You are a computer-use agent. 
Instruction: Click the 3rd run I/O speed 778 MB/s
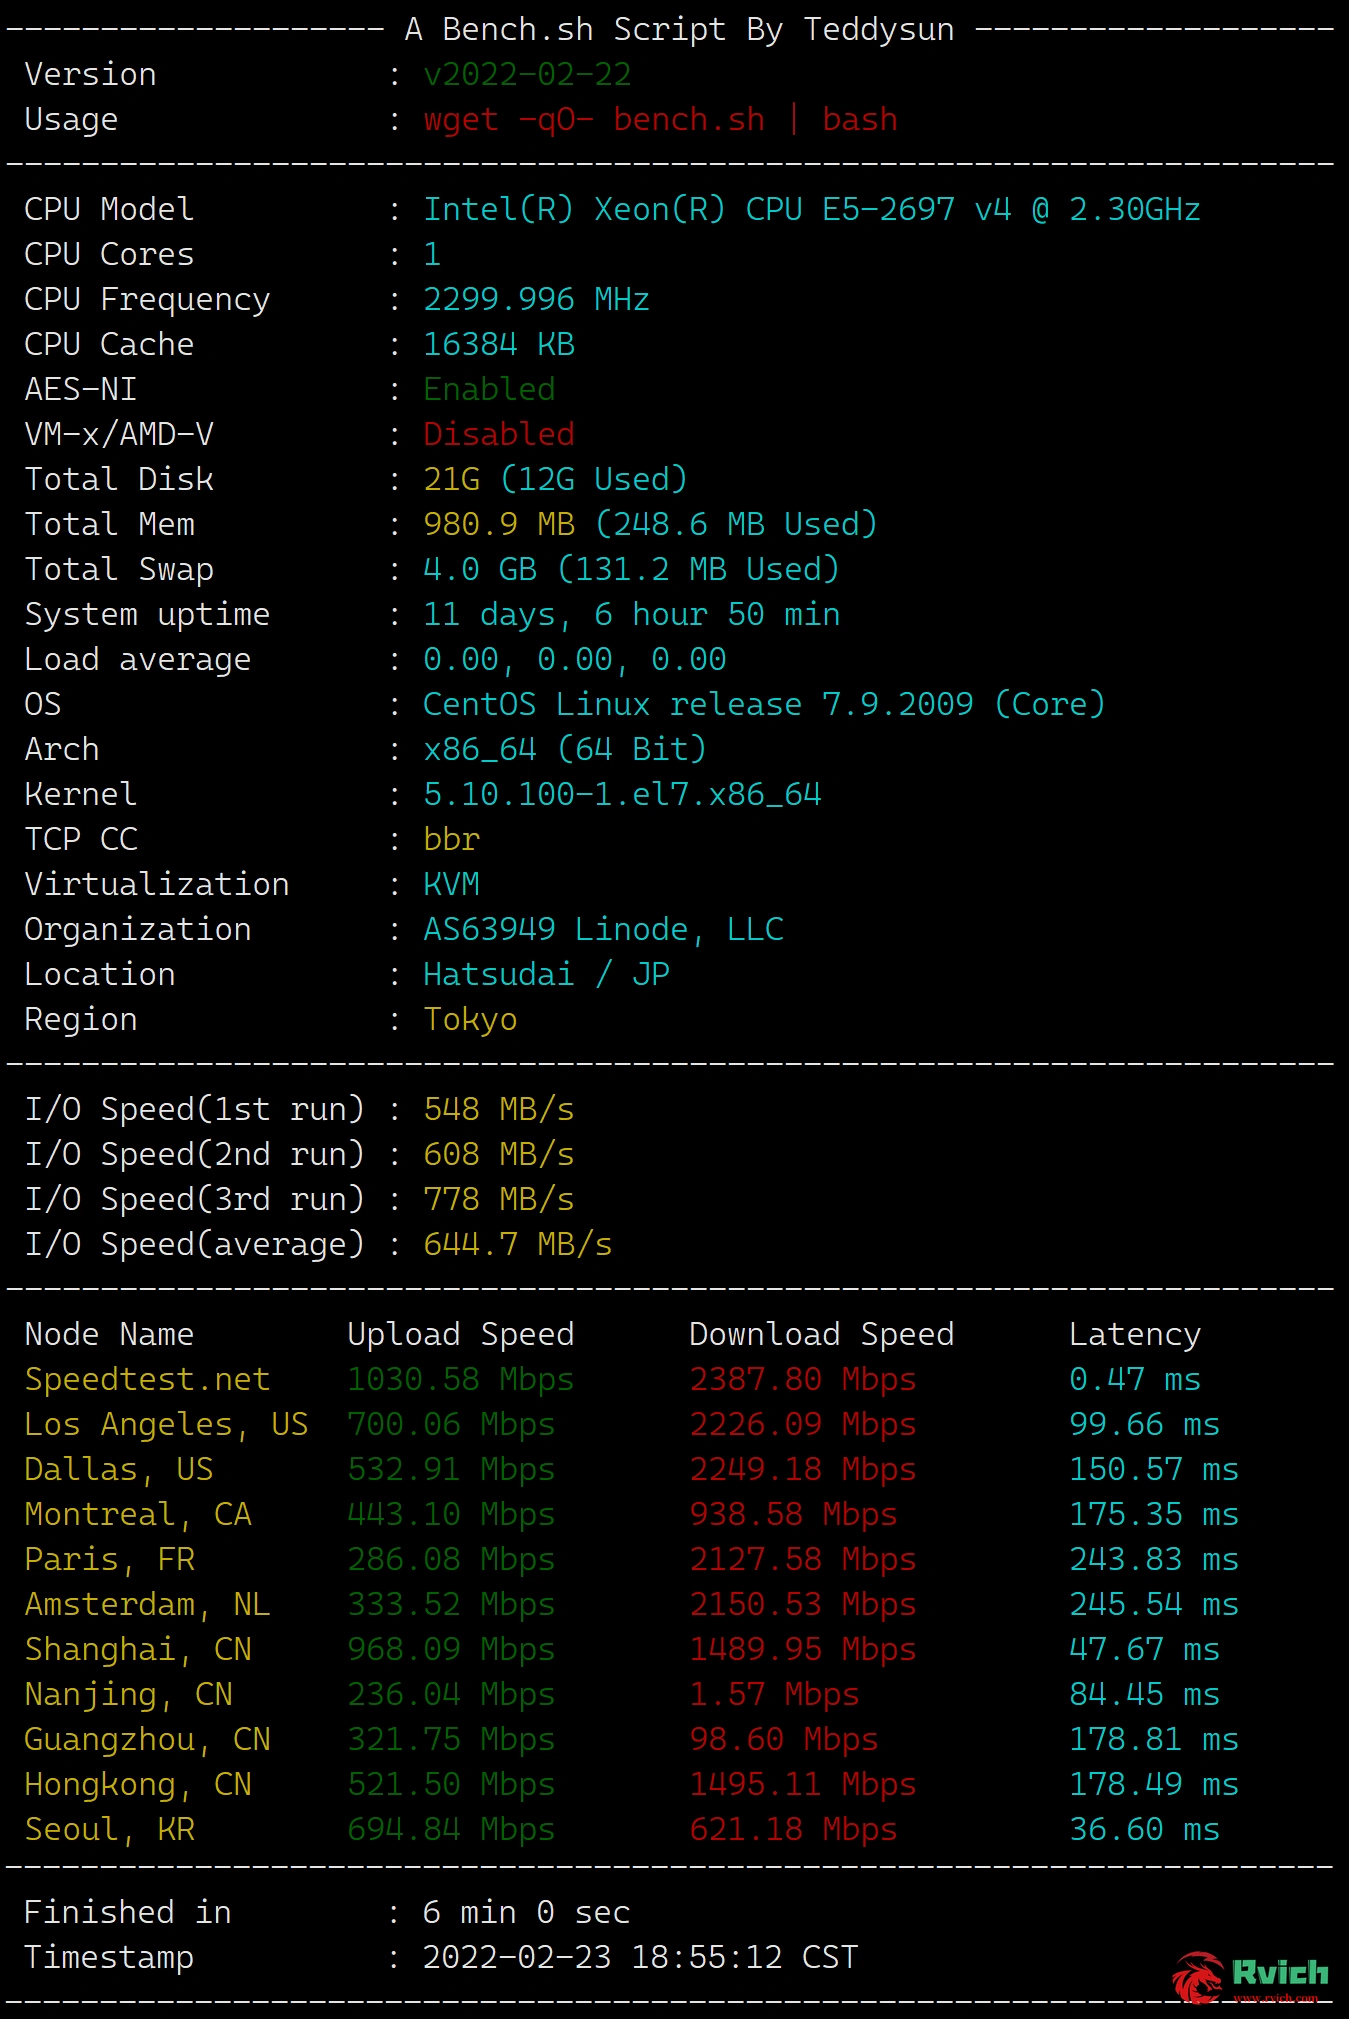click(x=499, y=1199)
